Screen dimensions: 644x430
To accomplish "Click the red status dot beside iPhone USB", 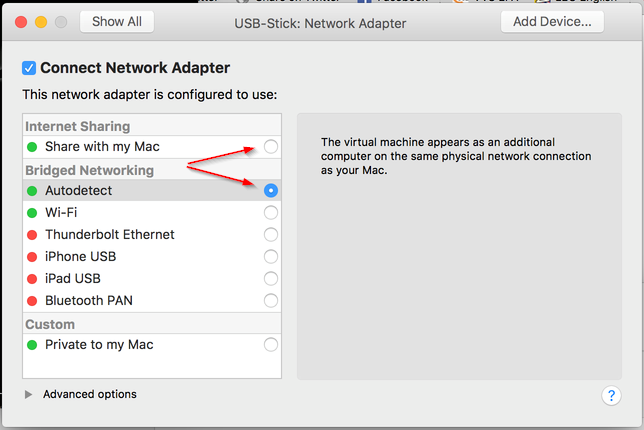I will [32, 257].
